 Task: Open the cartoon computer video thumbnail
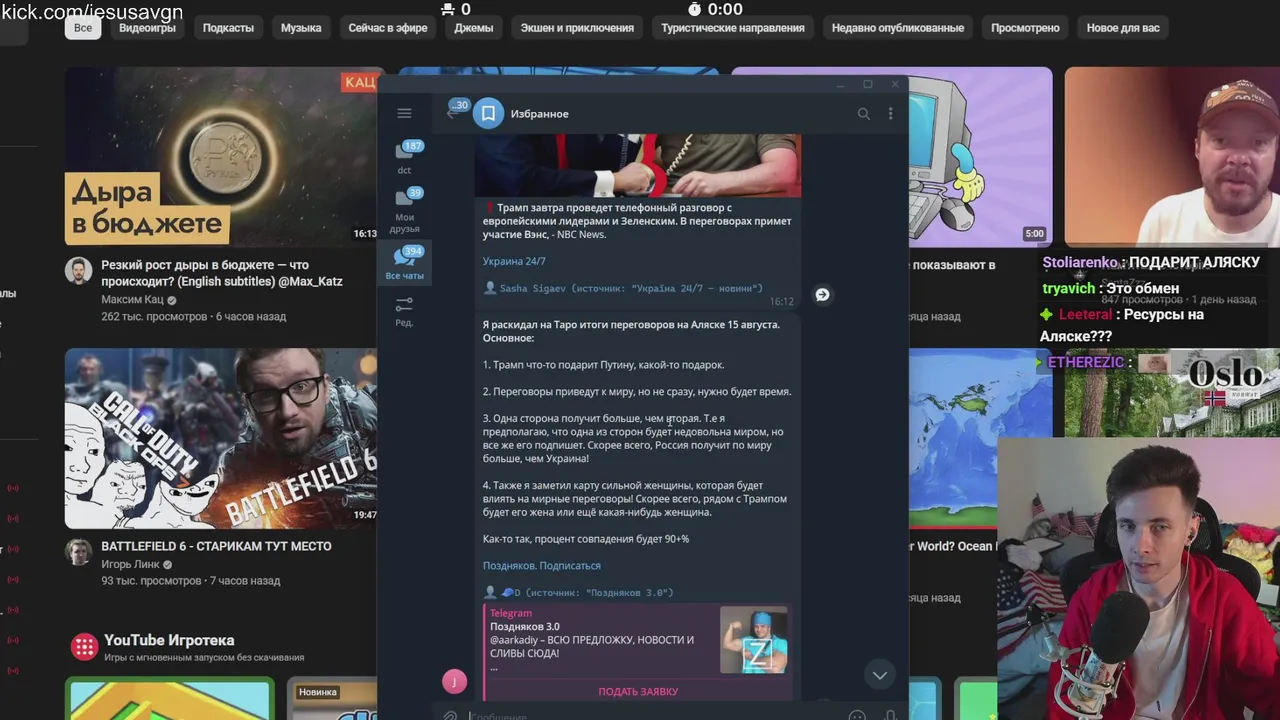click(980, 156)
